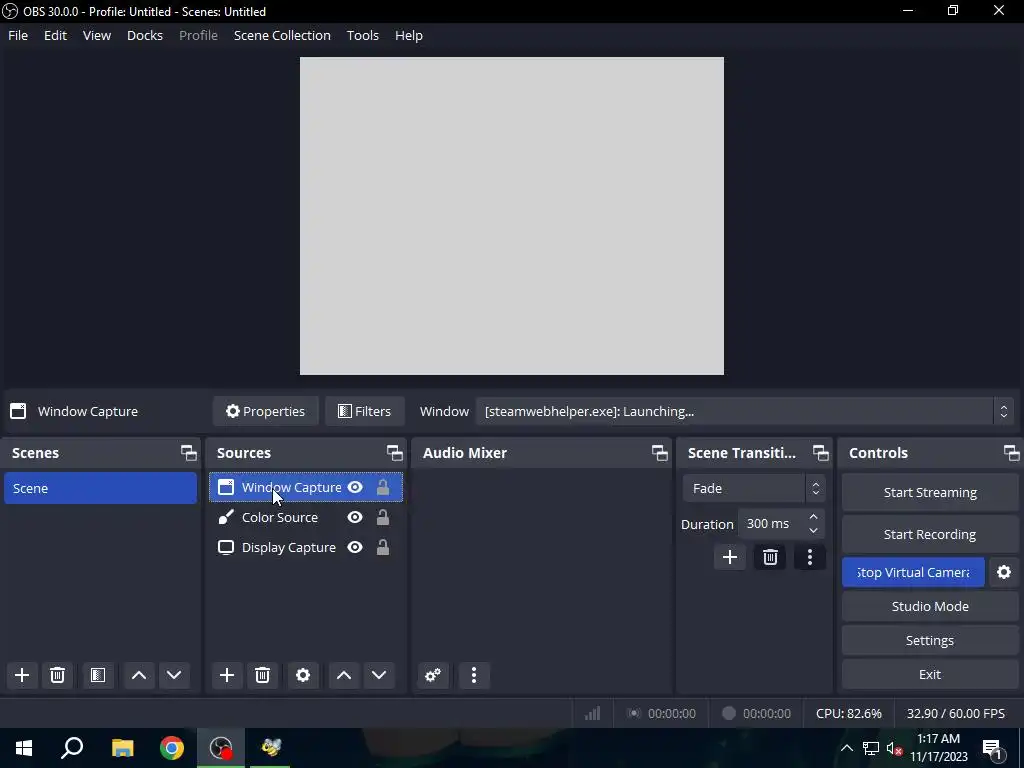Delete selected source with trash icon
The image size is (1024, 768).
263,675
